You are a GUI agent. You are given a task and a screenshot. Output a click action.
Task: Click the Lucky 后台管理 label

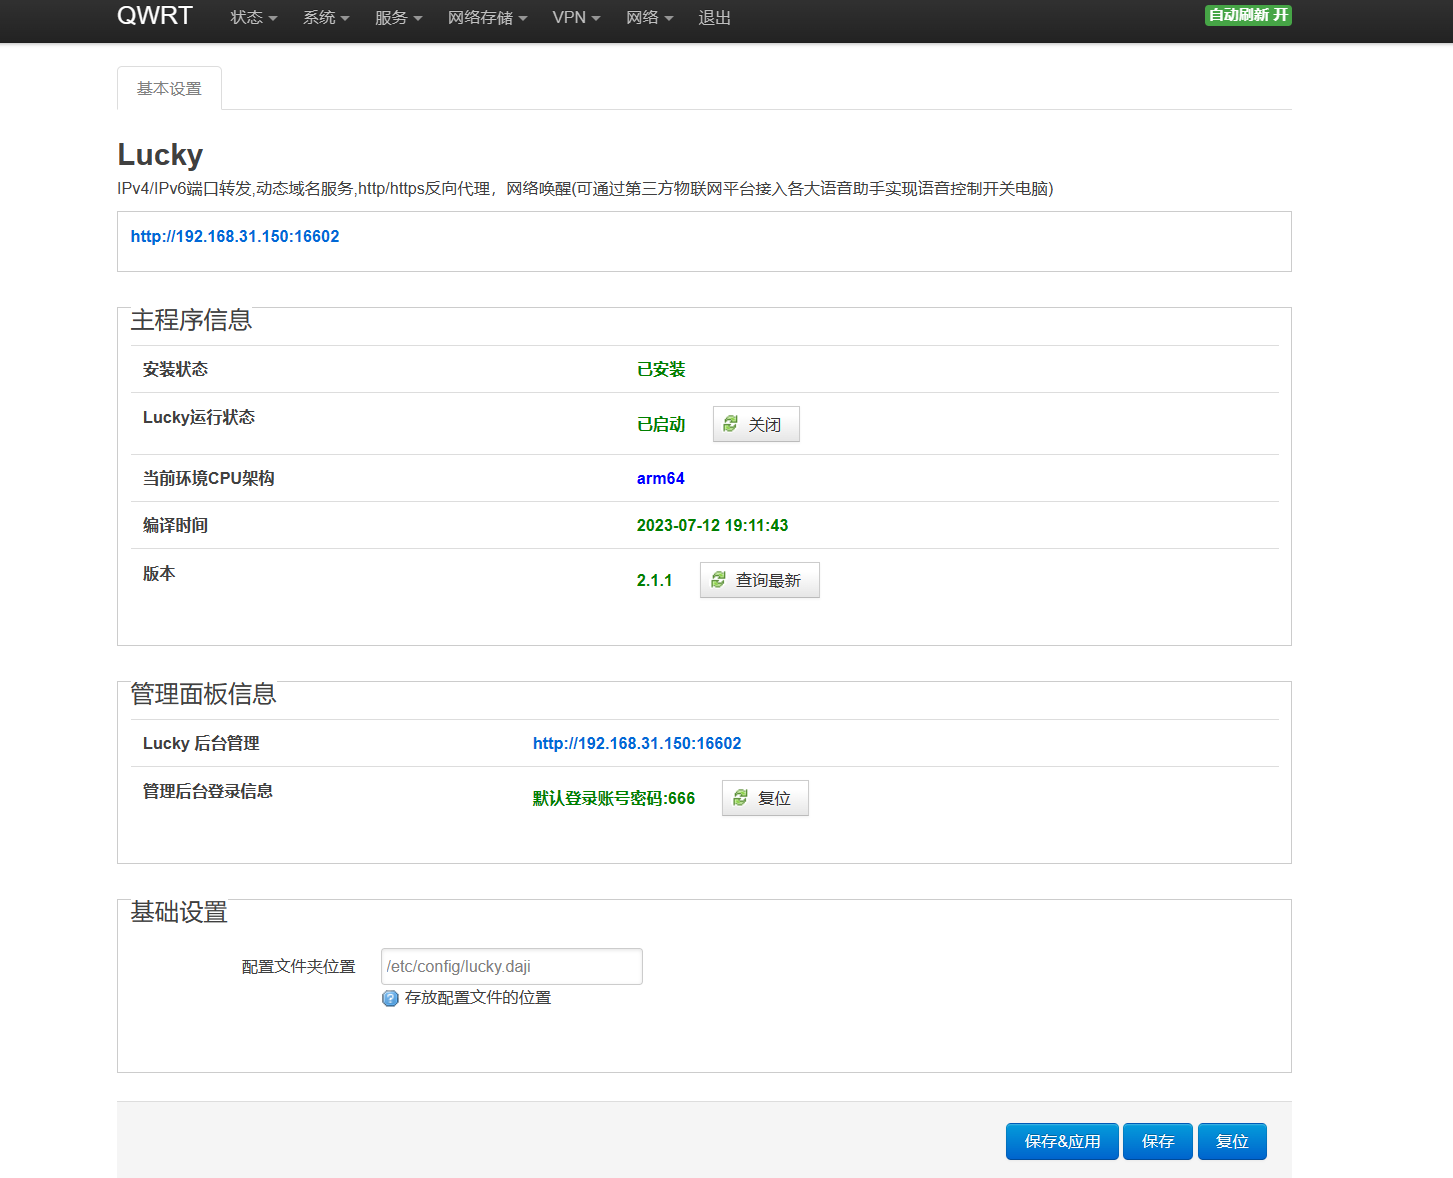[201, 743]
